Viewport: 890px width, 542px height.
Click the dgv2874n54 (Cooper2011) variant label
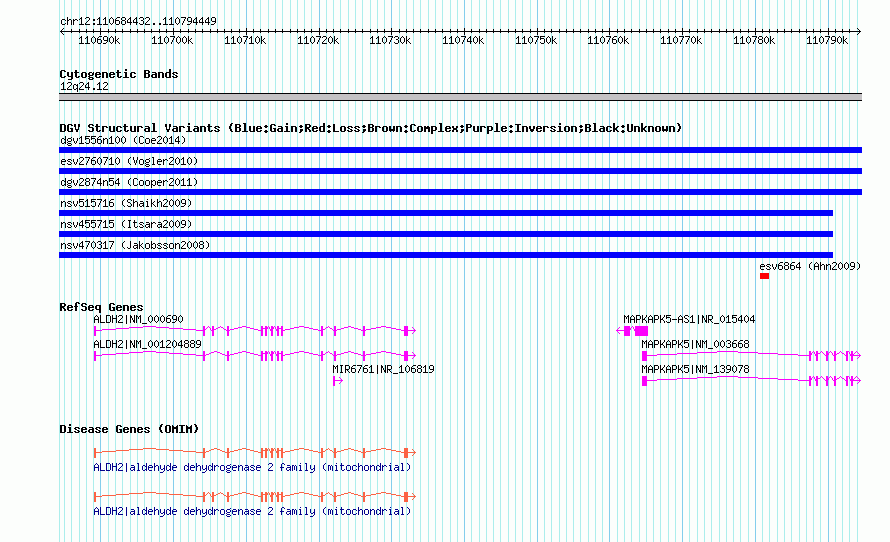click(129, 182)
